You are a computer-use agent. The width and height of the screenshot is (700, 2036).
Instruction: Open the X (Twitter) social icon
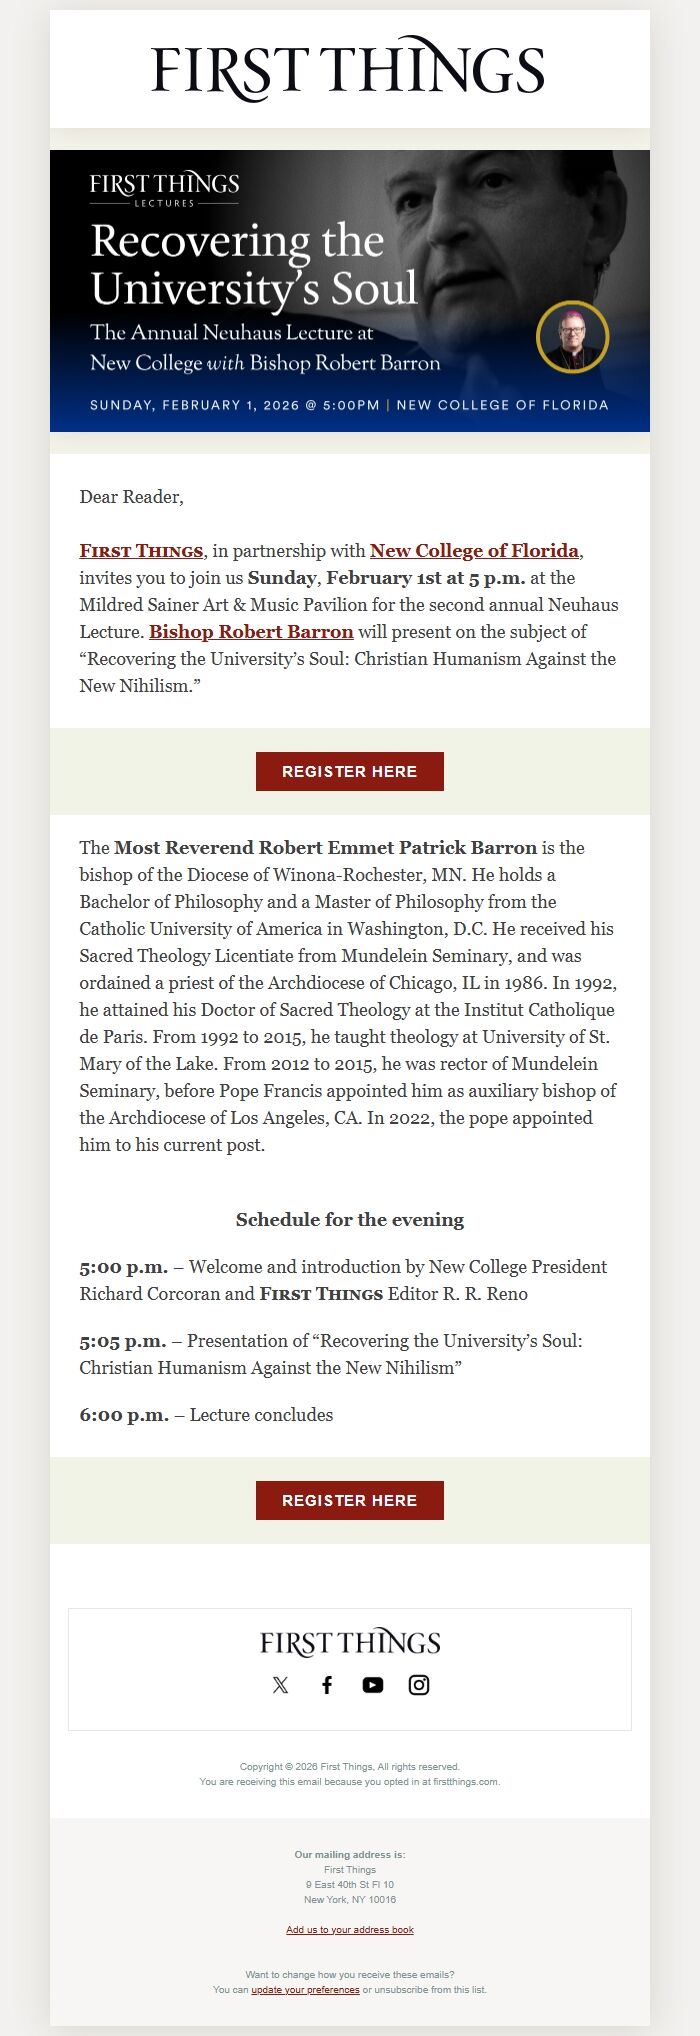[x=280, y=1685]
